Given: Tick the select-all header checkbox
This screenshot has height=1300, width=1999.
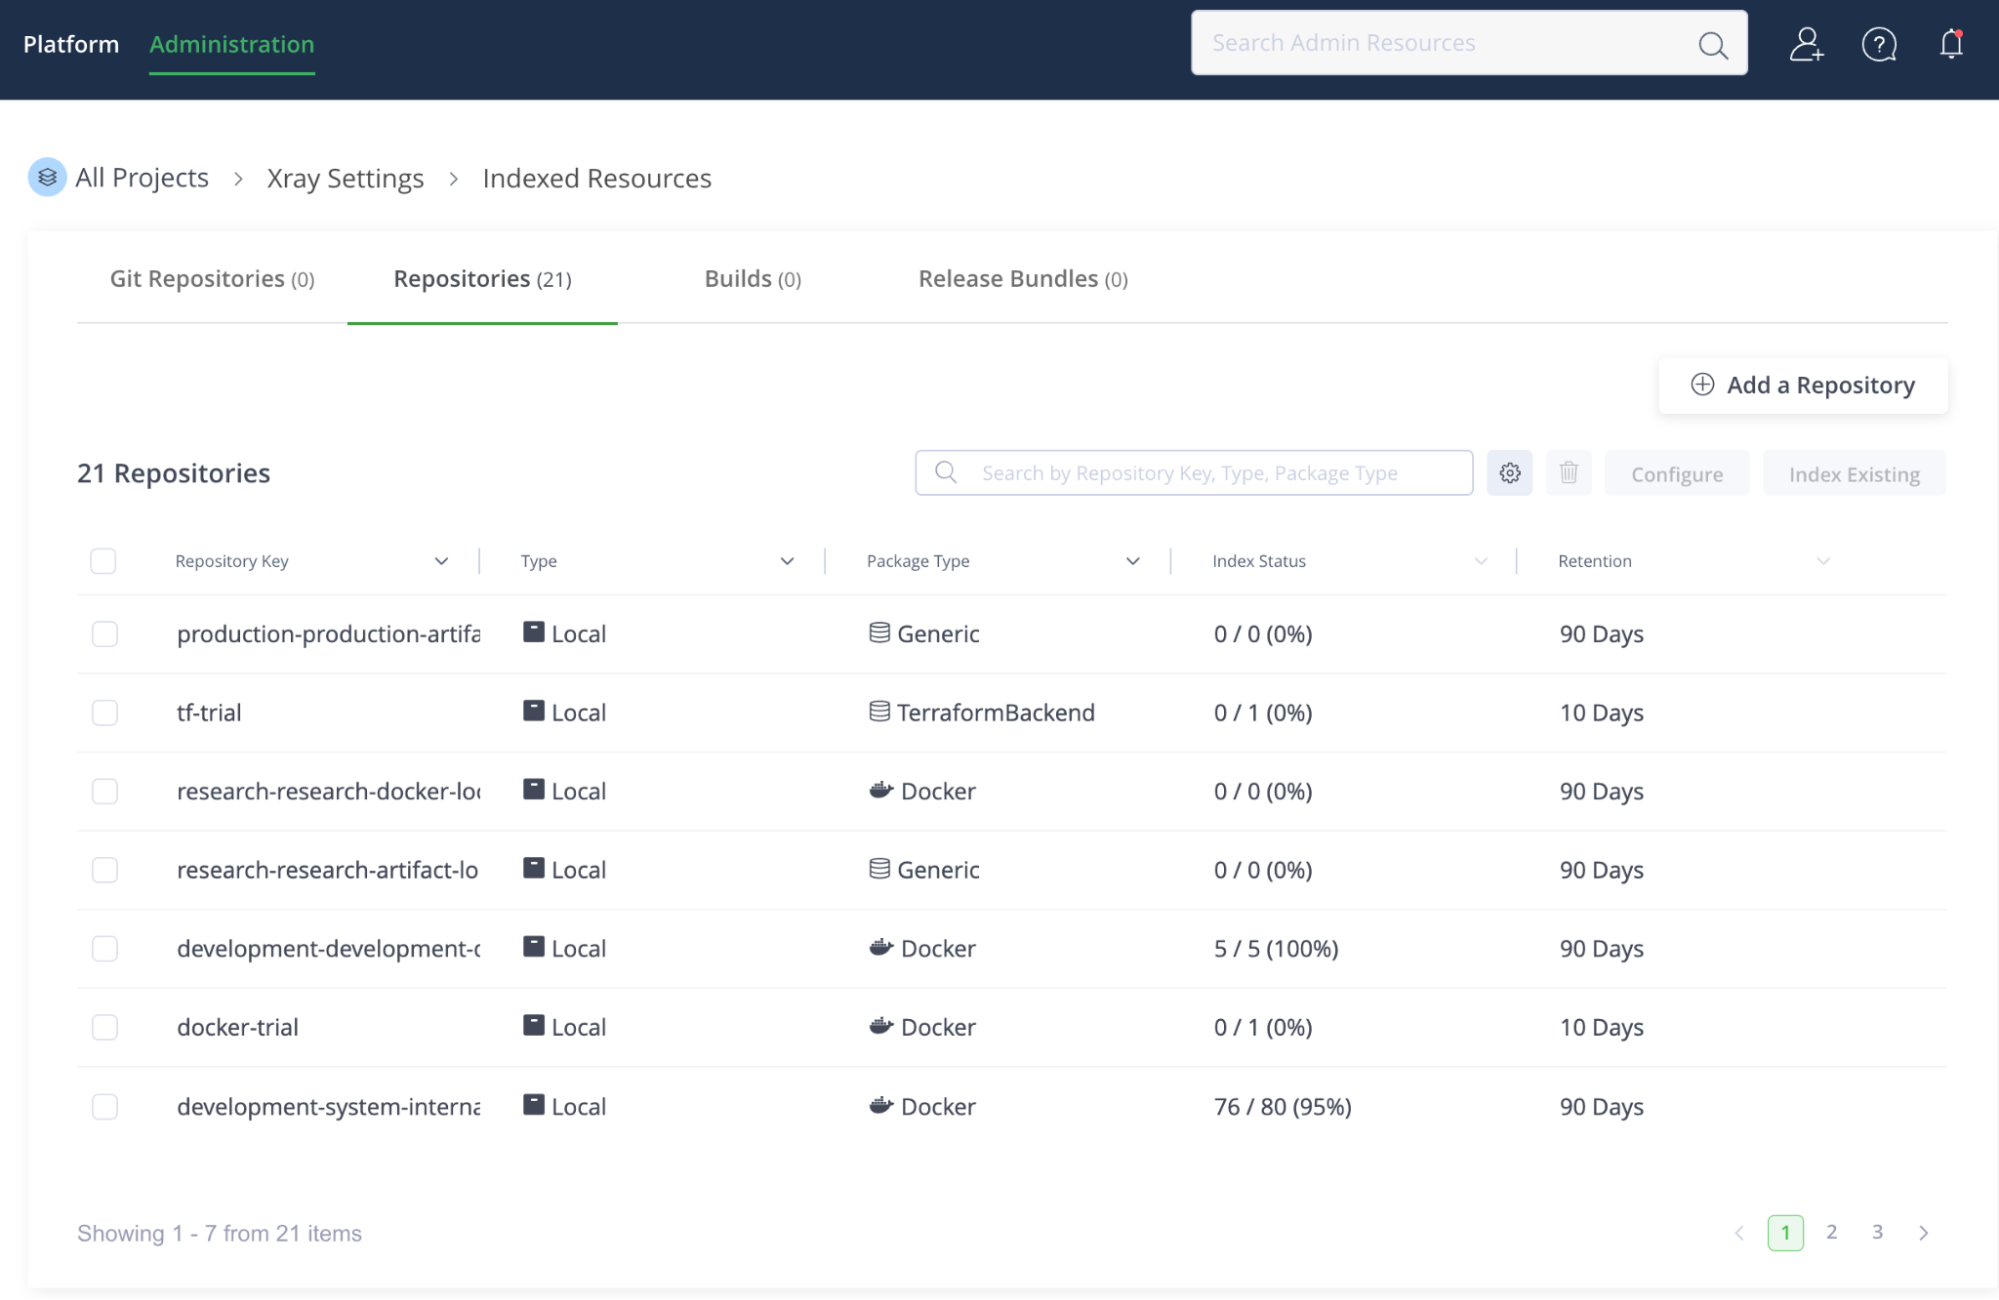Looking at the screenshot, I should 103,561.
